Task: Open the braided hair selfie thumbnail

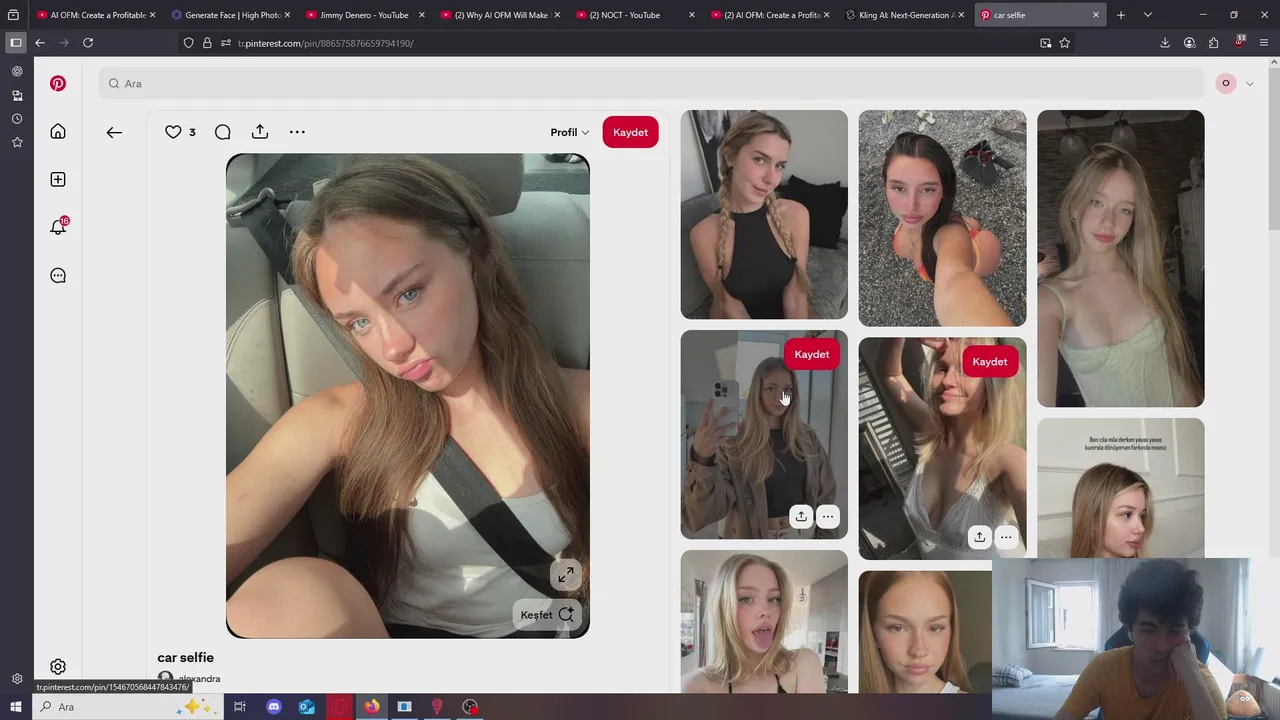Action: pos(764,214)
